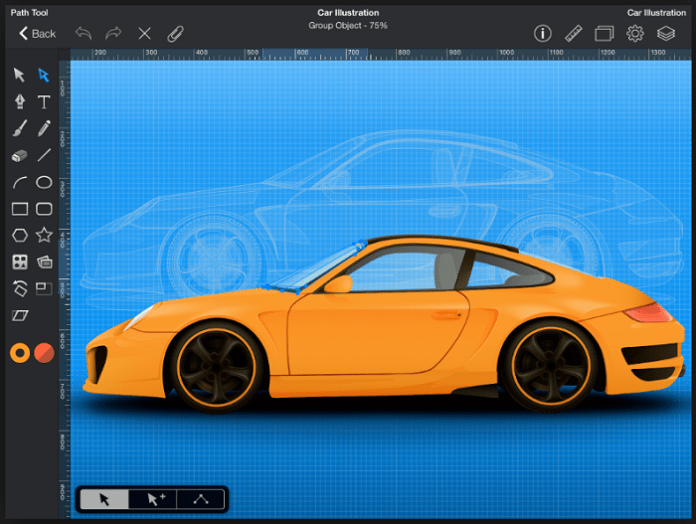Select the Star shape tool
Screen dimensions: 696x524
point(44,235)
